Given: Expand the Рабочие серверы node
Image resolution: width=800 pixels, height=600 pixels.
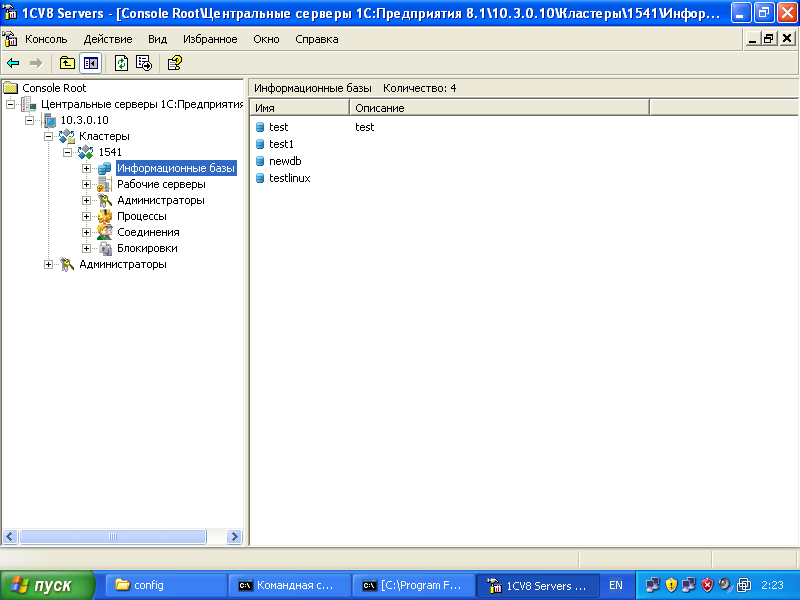Looking at the screenshot, I should pyautogui.click(x=86, y=184).
